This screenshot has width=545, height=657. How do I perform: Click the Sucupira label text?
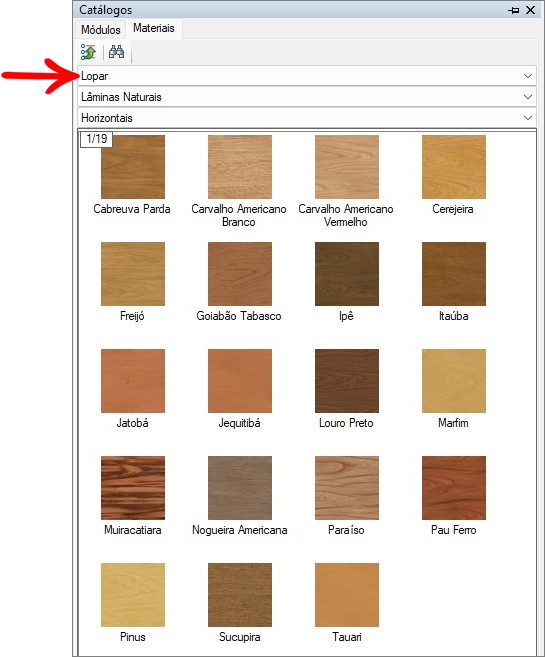240,637
